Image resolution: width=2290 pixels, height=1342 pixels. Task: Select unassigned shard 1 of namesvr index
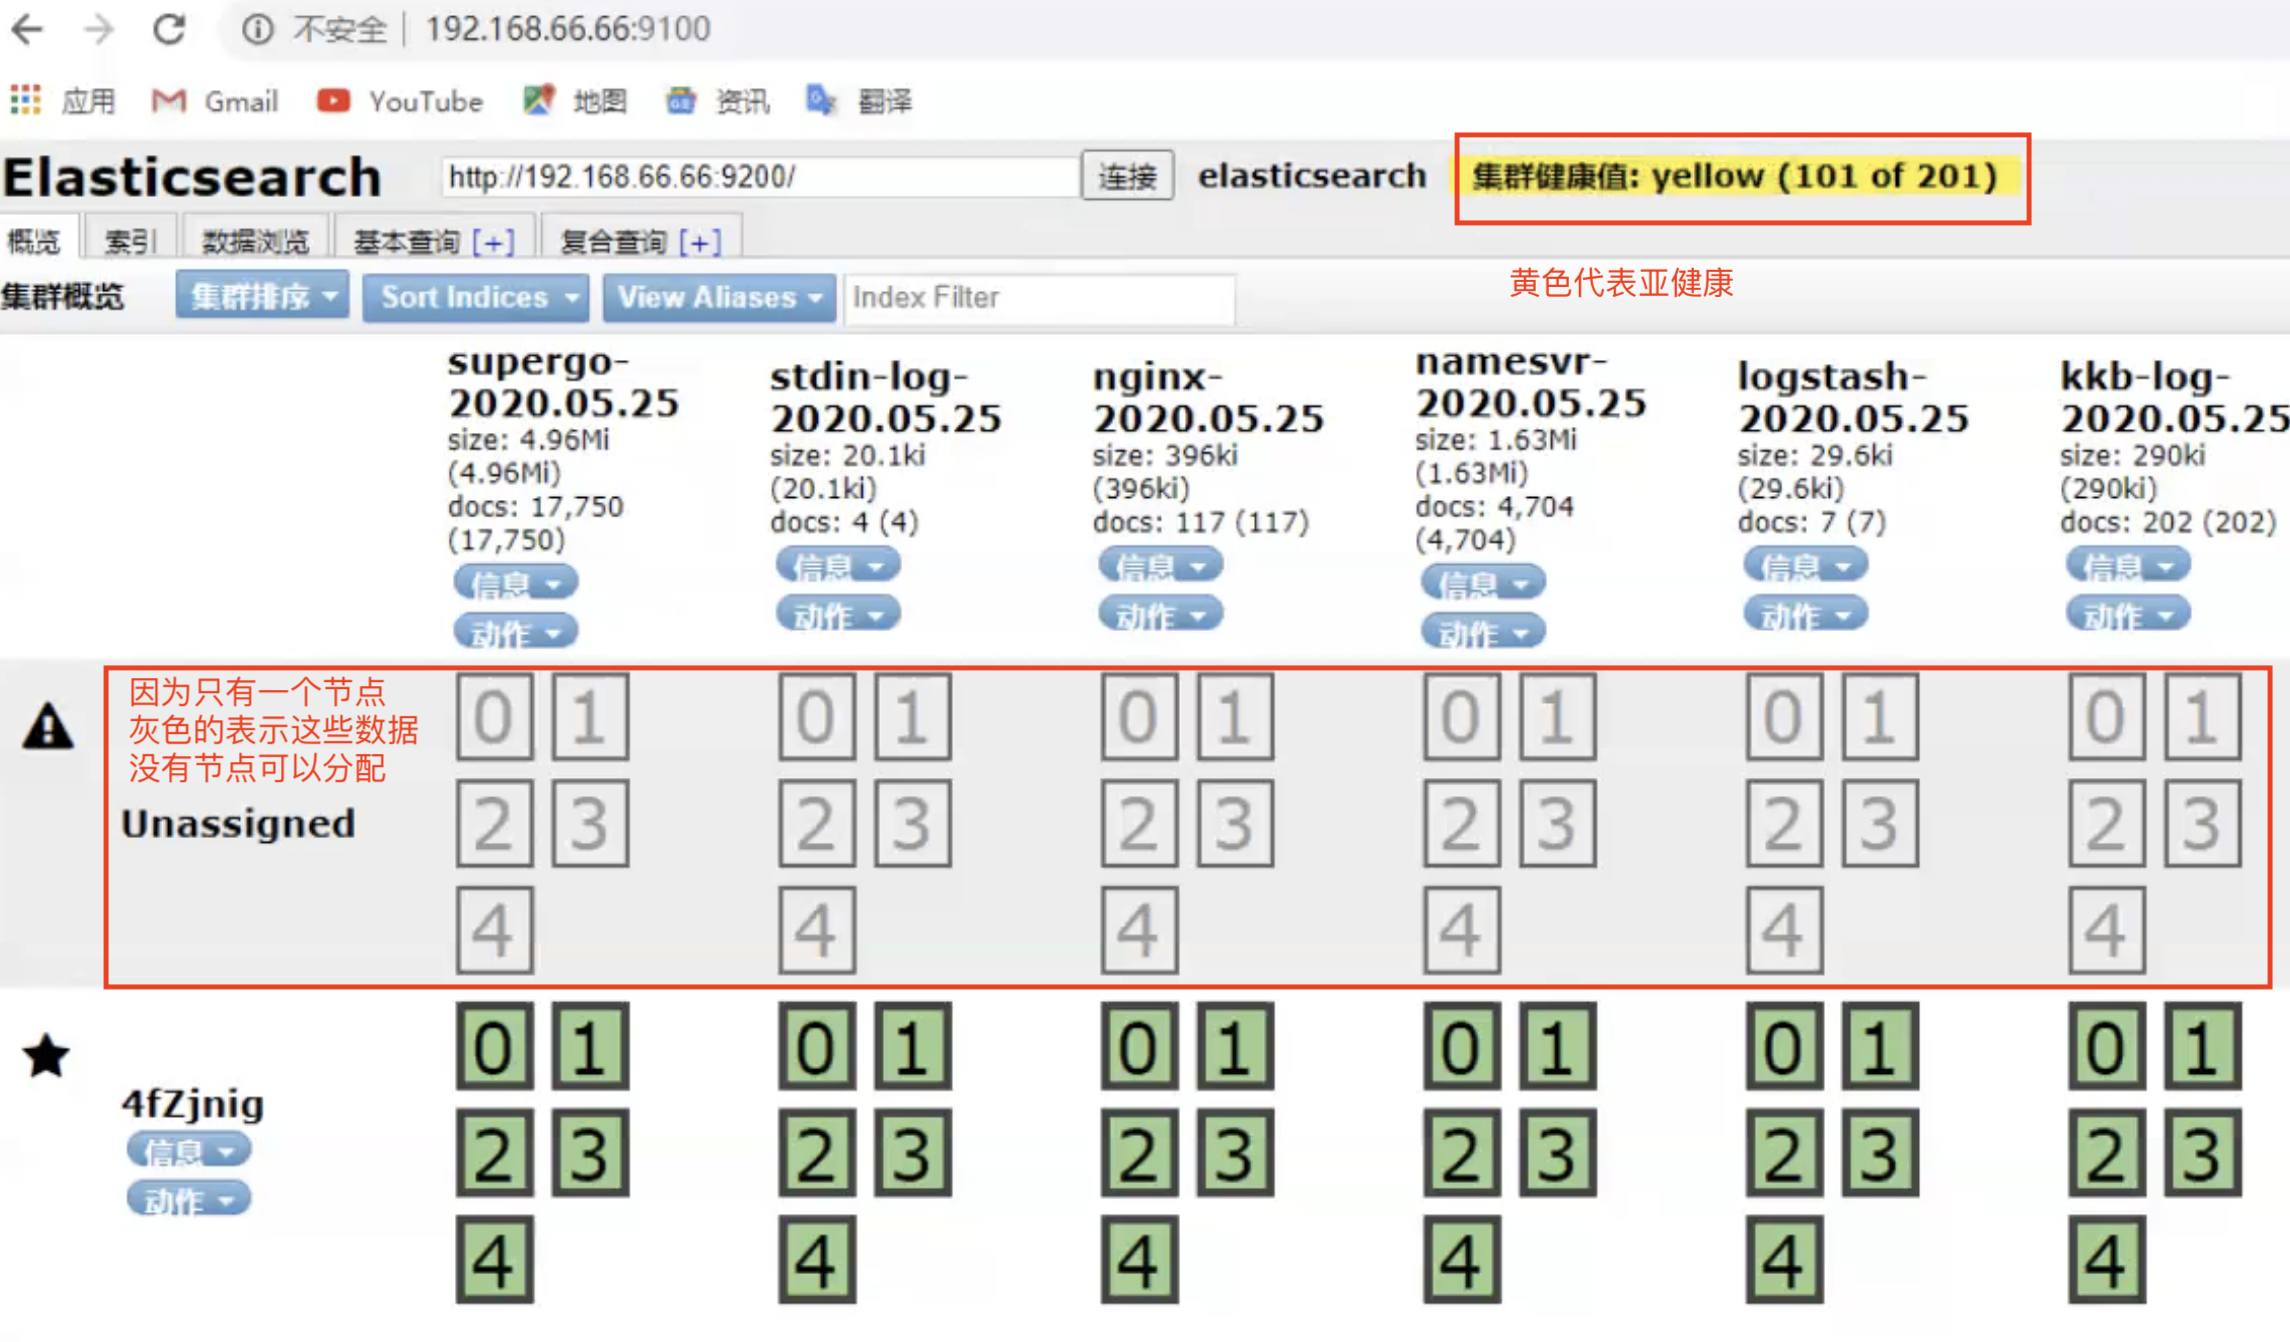(1557, 717)
